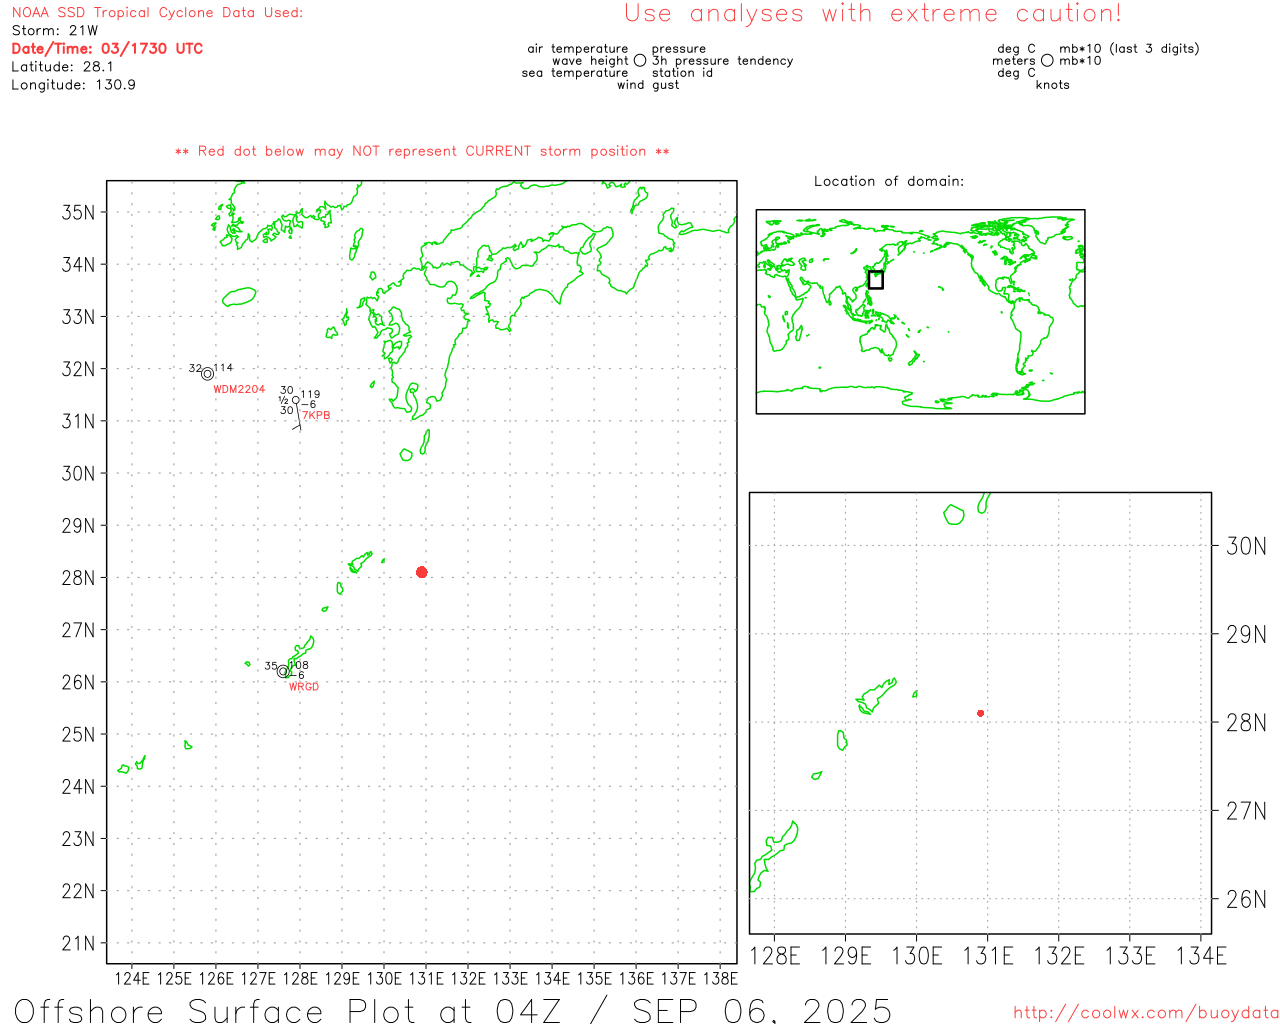
Task: Click the world map domain thumbnail
Action: [920, 312]
